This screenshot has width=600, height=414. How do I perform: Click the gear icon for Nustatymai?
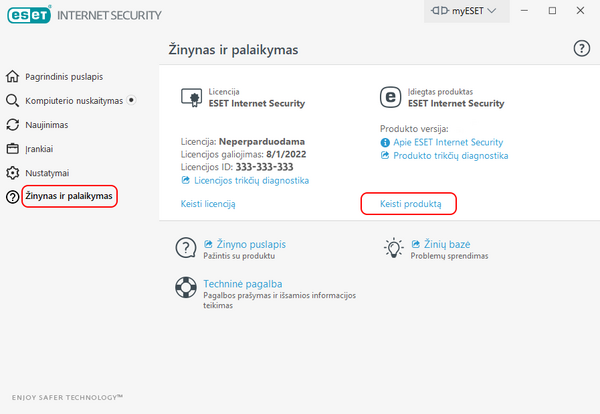12,173
